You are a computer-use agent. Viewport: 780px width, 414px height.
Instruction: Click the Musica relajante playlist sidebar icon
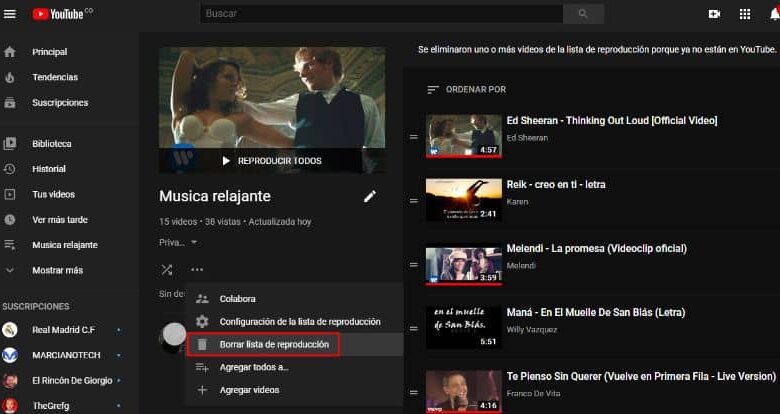coord(9,245)
